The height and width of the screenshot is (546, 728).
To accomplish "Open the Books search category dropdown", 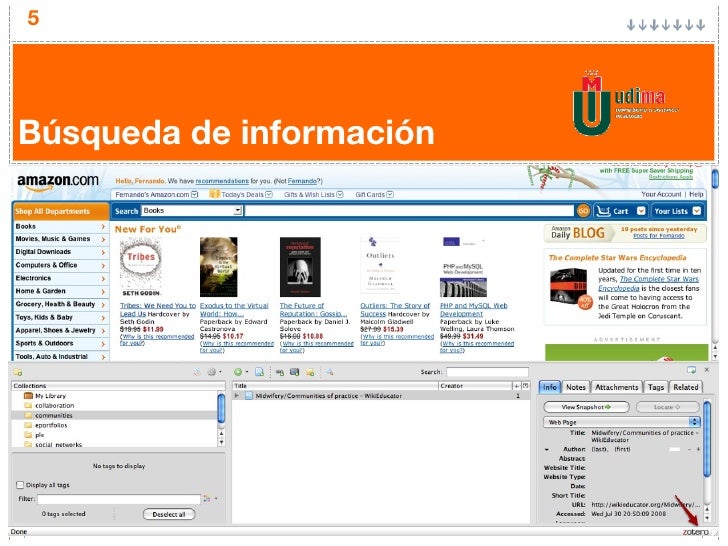I will 192,211.
